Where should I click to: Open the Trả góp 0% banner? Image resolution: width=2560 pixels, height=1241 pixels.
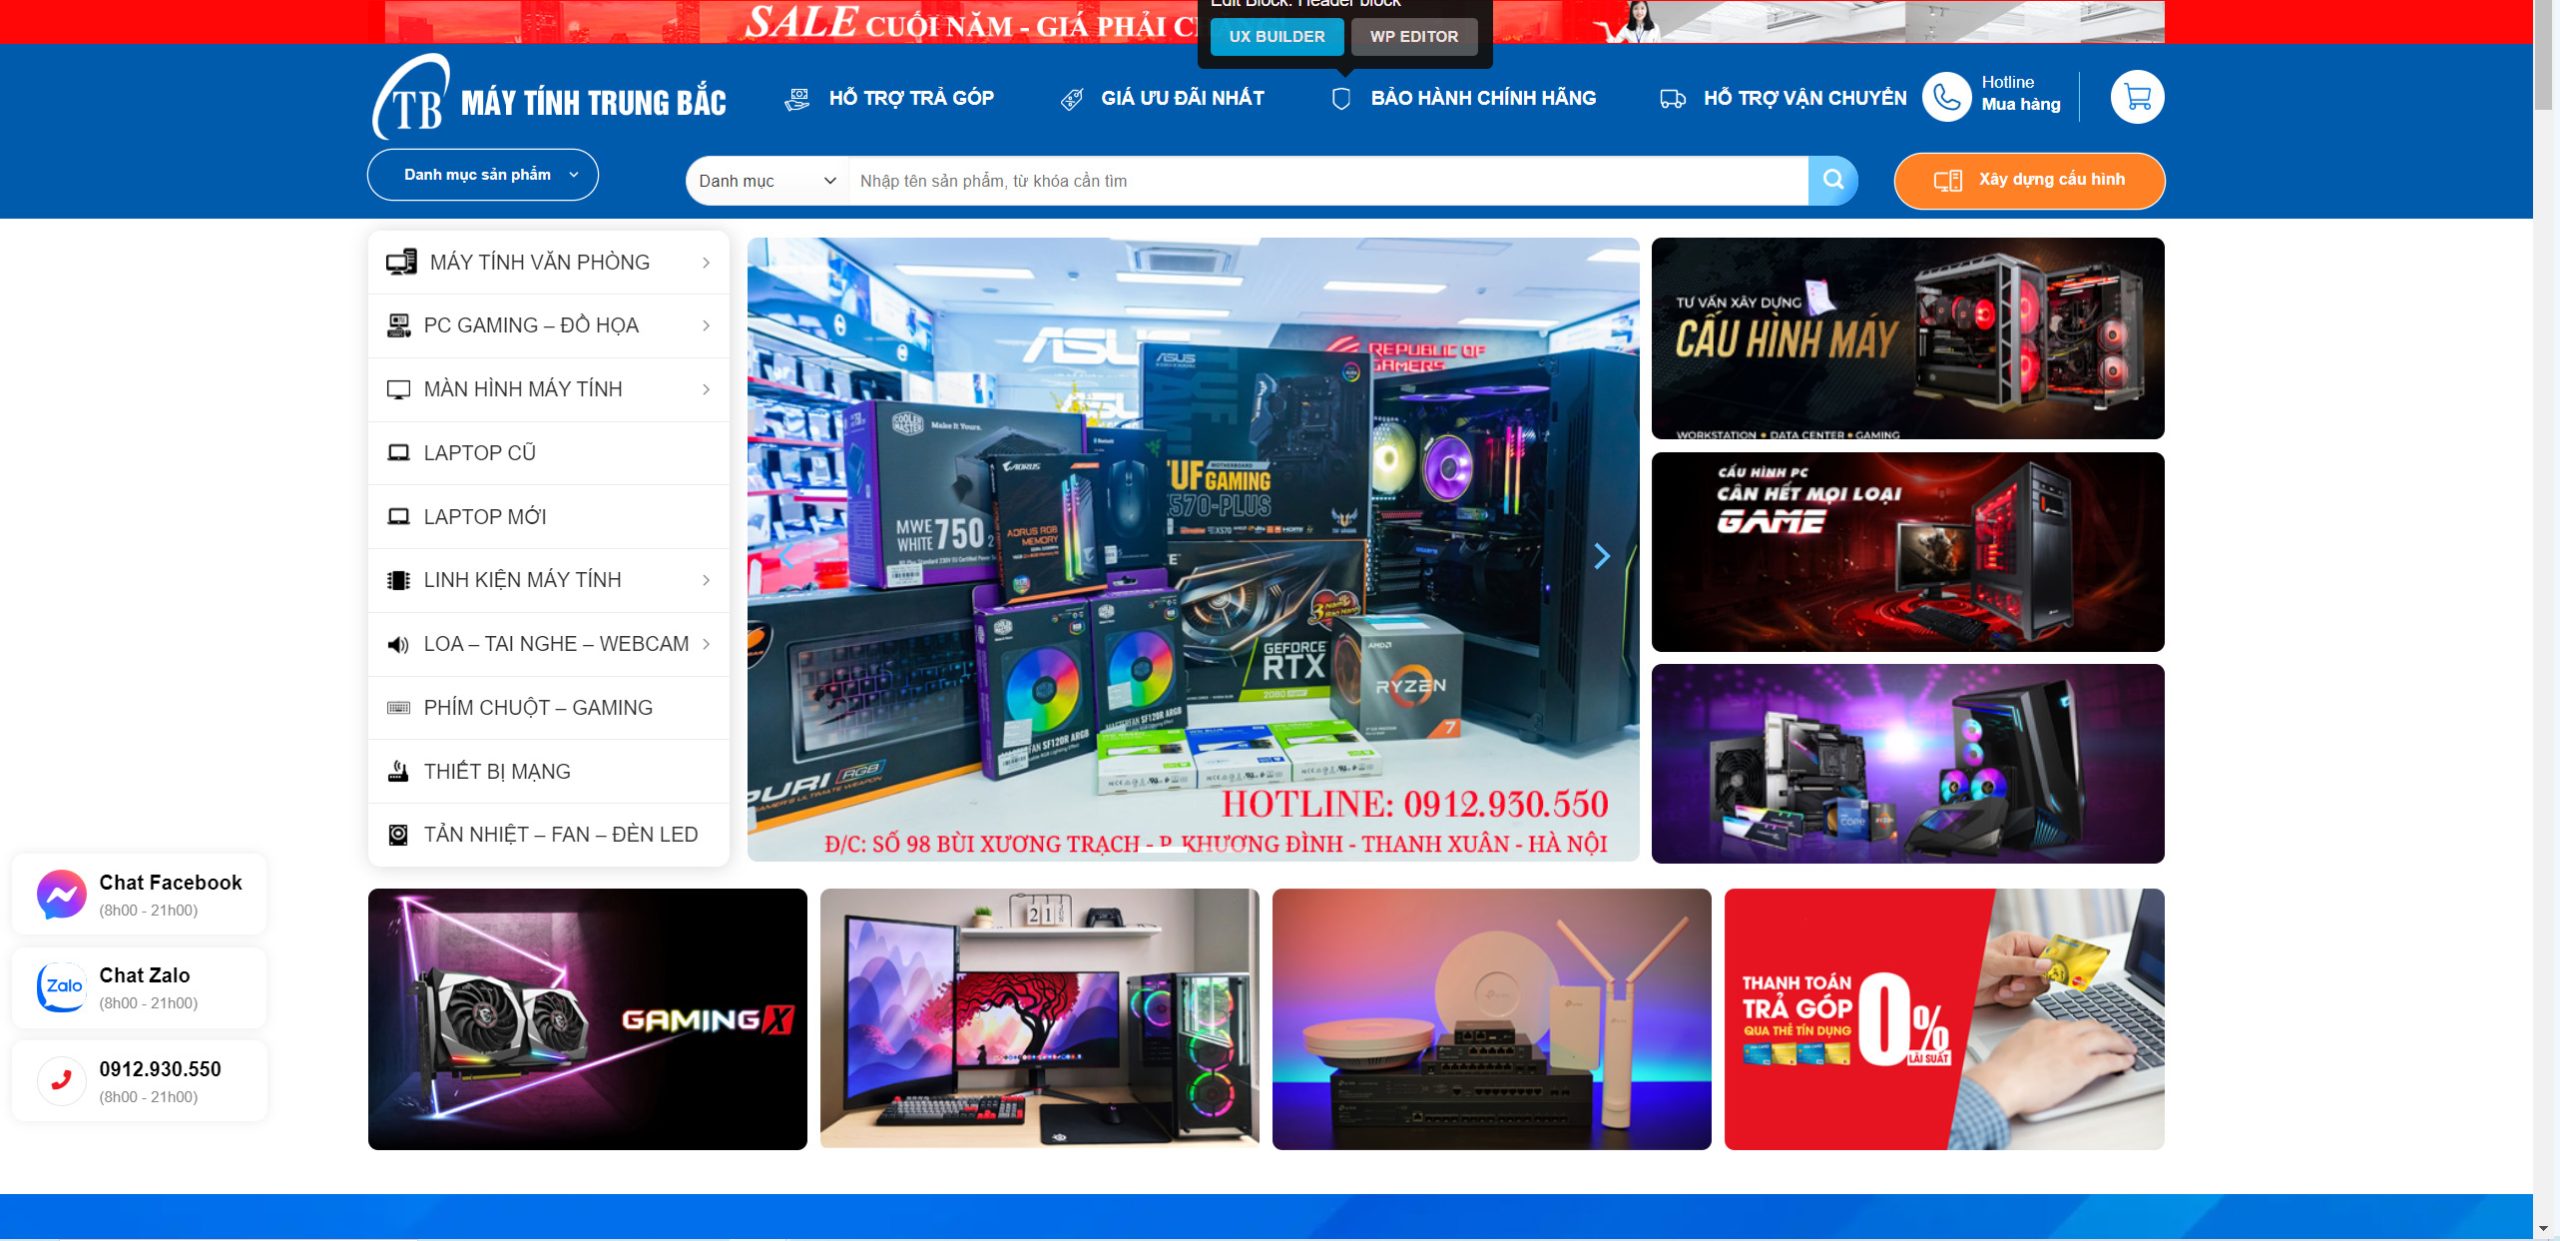pos(1943,1019)
